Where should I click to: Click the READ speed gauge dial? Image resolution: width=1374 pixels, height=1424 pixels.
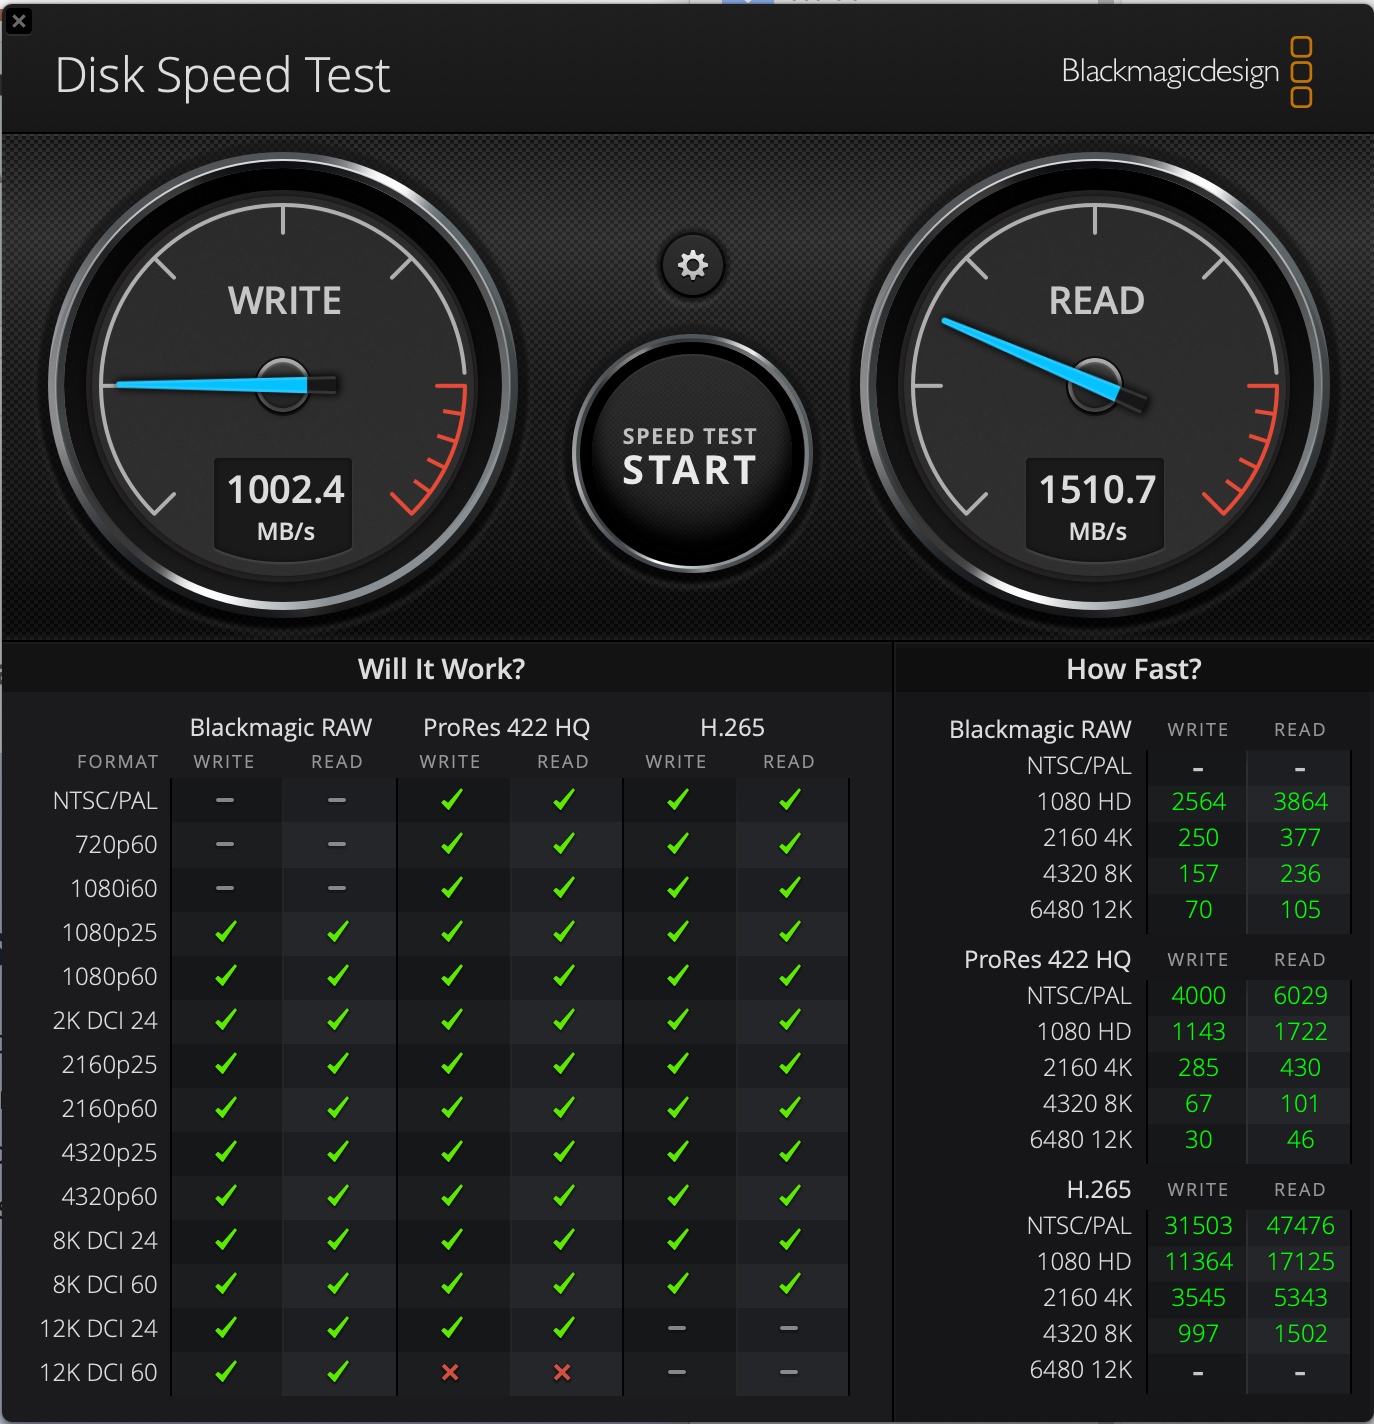pyautogui.click(x=1095, y=384)
